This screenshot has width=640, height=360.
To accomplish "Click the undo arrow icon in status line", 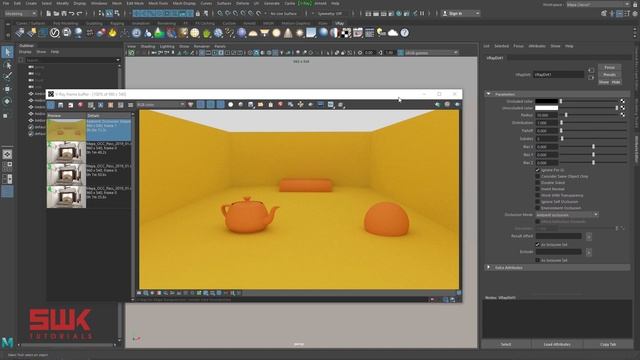I will tap(72, 13).
